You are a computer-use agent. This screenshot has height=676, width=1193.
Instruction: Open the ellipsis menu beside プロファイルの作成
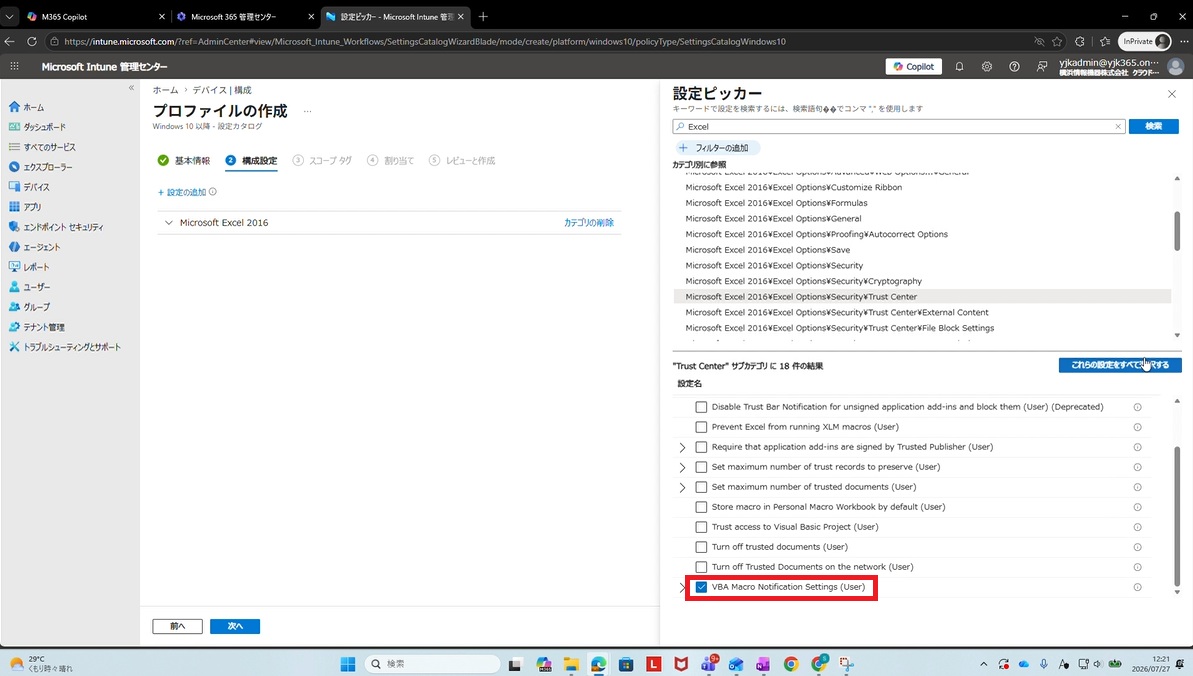pos(307,111)
